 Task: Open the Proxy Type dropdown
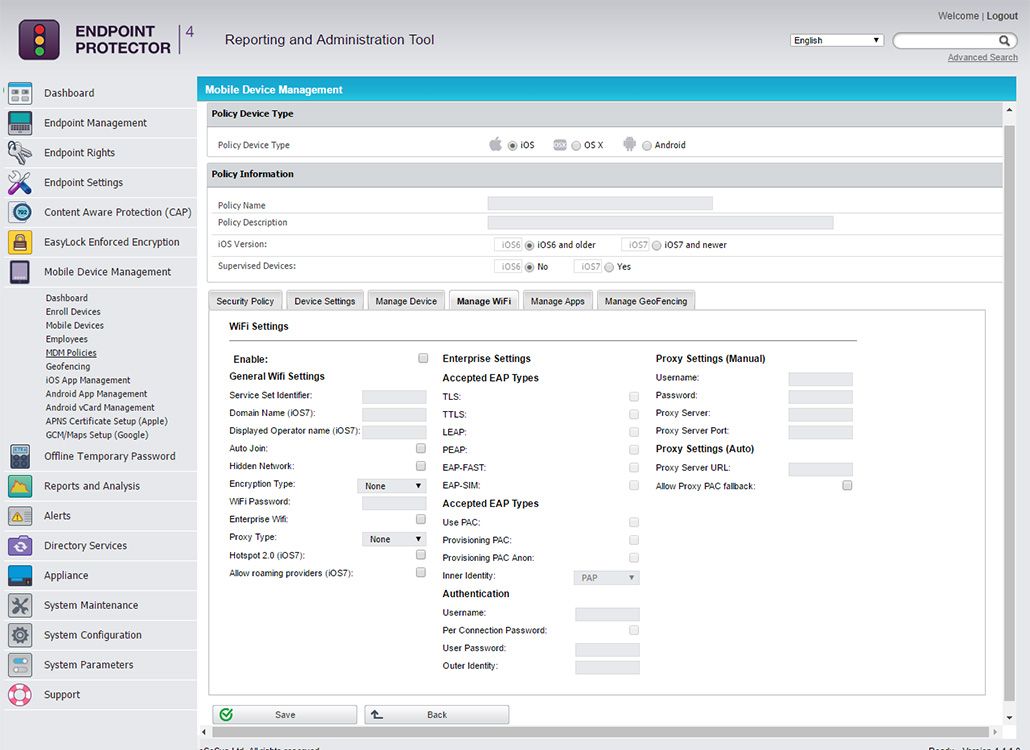[394, 539]
